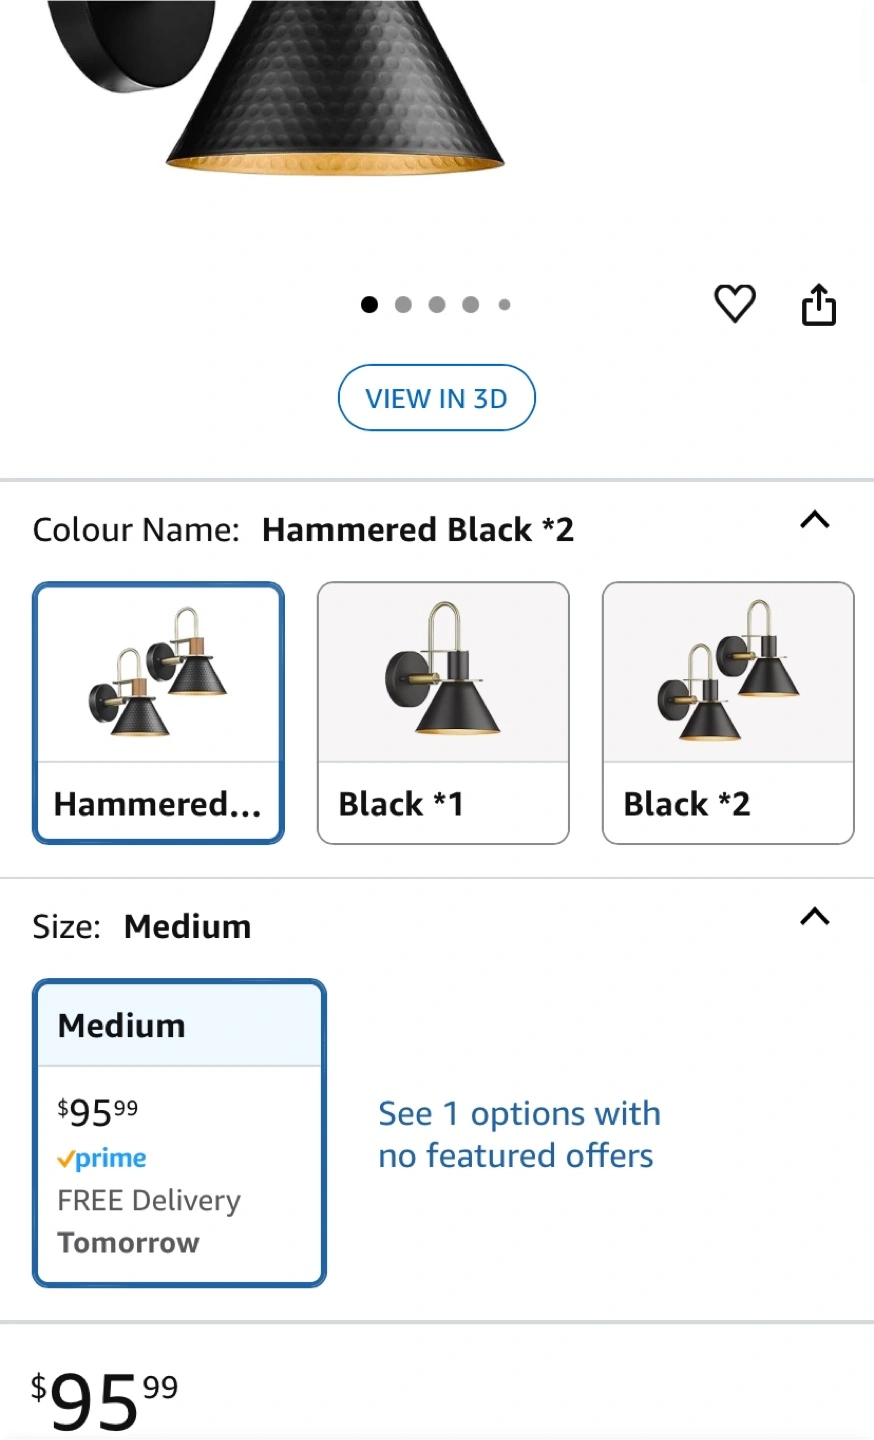Open the share icon

pos(819,305)
